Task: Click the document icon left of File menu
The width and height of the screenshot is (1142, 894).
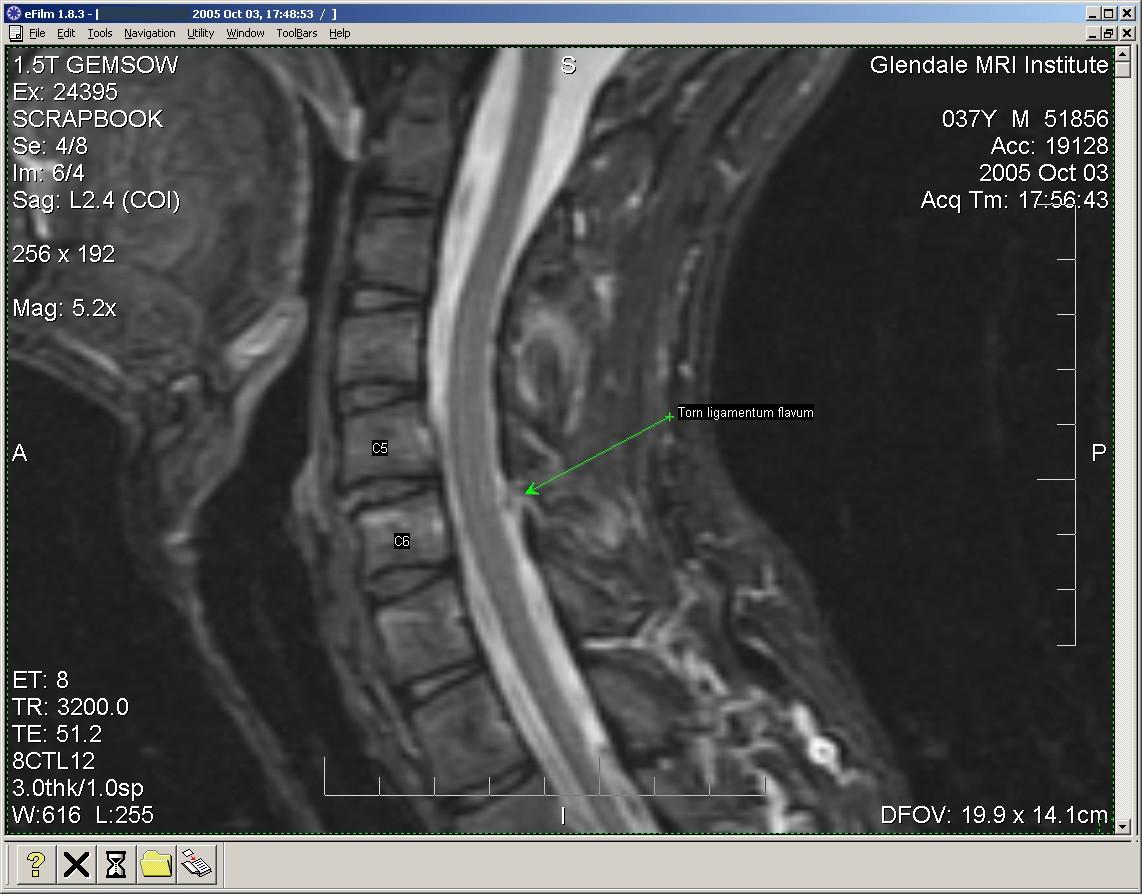Action: click(15, 33)
